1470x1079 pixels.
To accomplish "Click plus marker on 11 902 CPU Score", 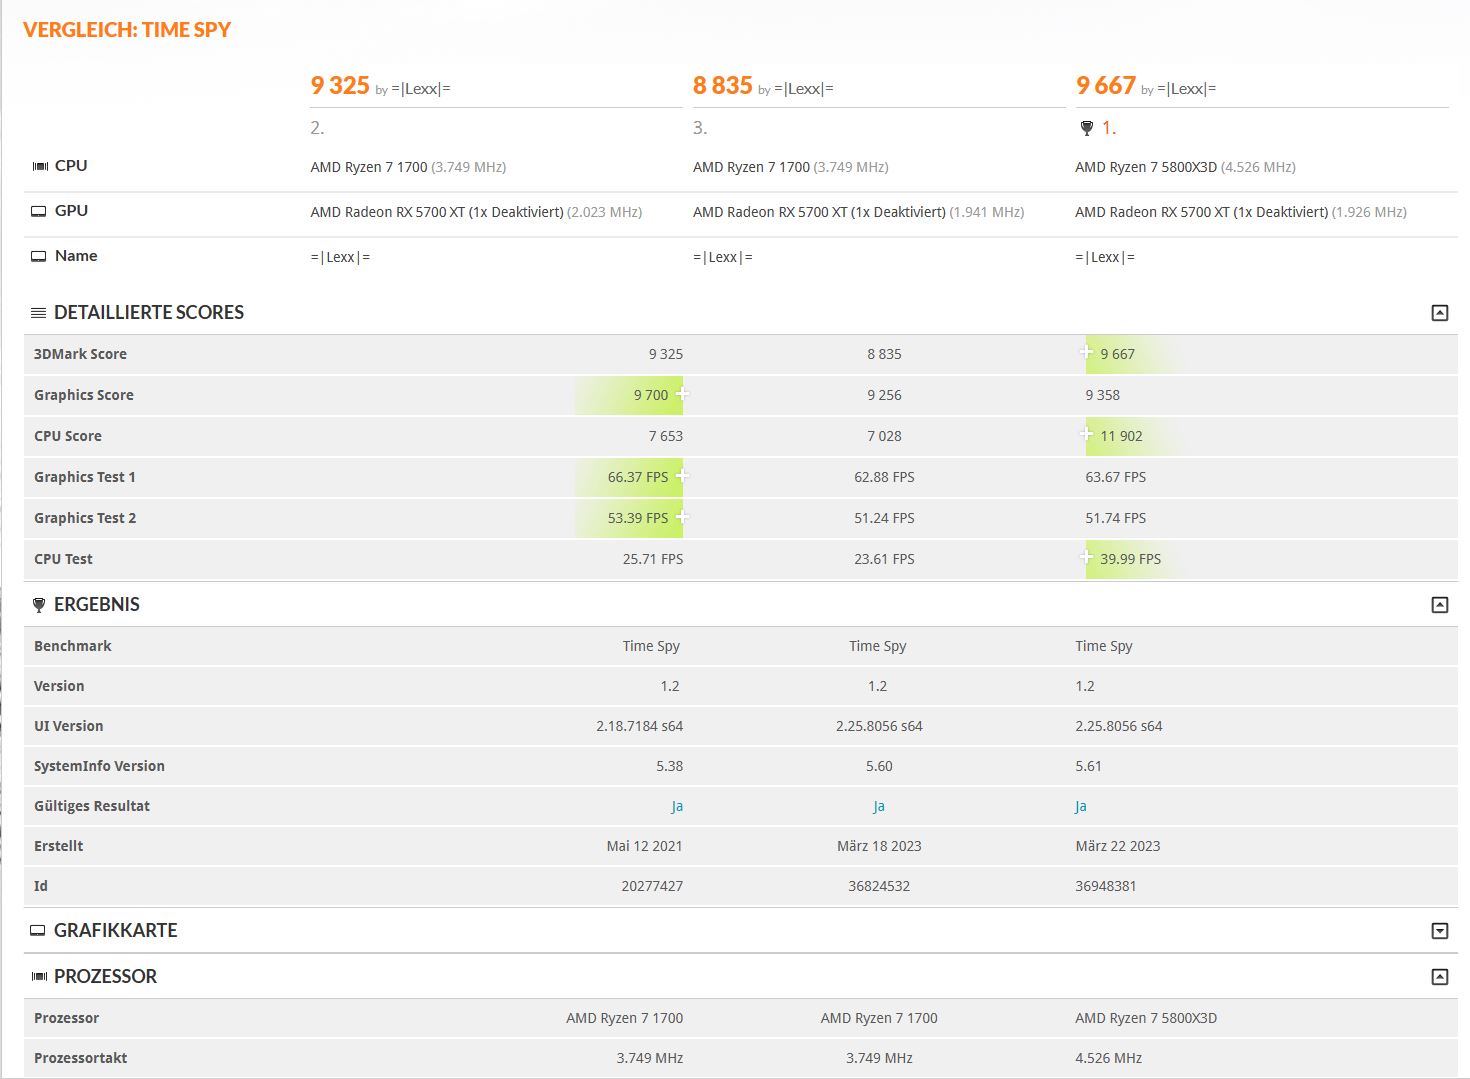I will point(1086,433).
